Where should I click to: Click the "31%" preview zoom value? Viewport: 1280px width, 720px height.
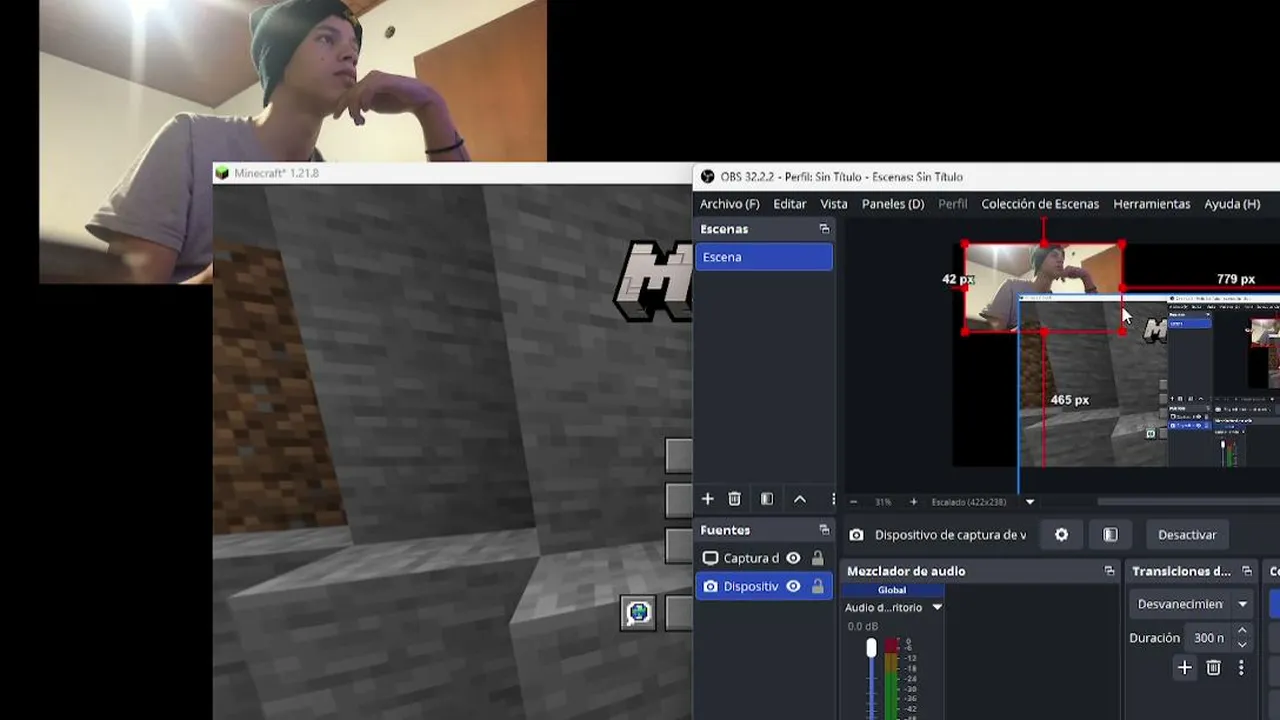pyautogui.click(x=883, y=502)
